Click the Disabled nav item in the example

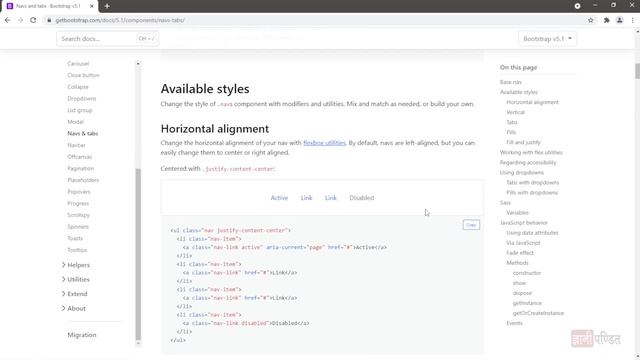coord(362,198)
